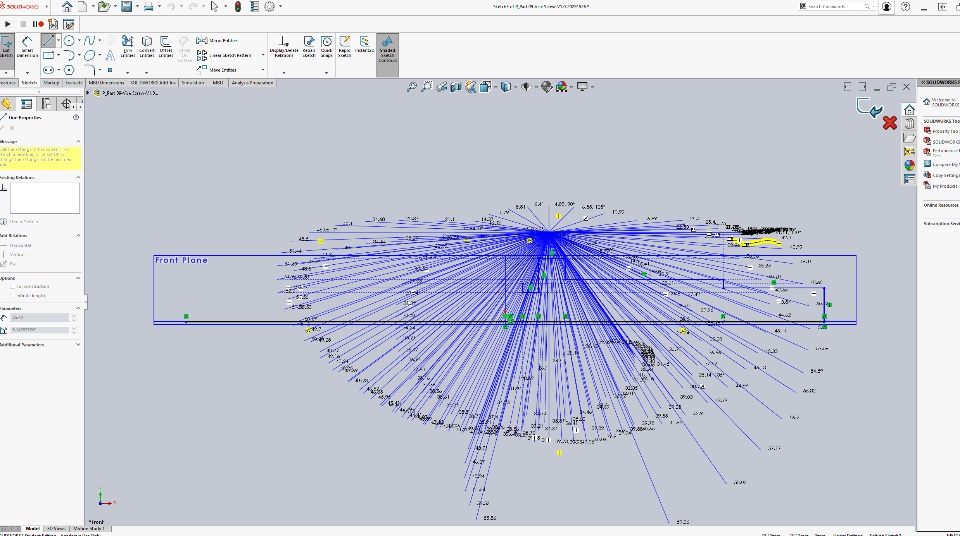Click the Open folder icon
The width and height of the screenshot is (960, 536).
click(x=104, y=7)
